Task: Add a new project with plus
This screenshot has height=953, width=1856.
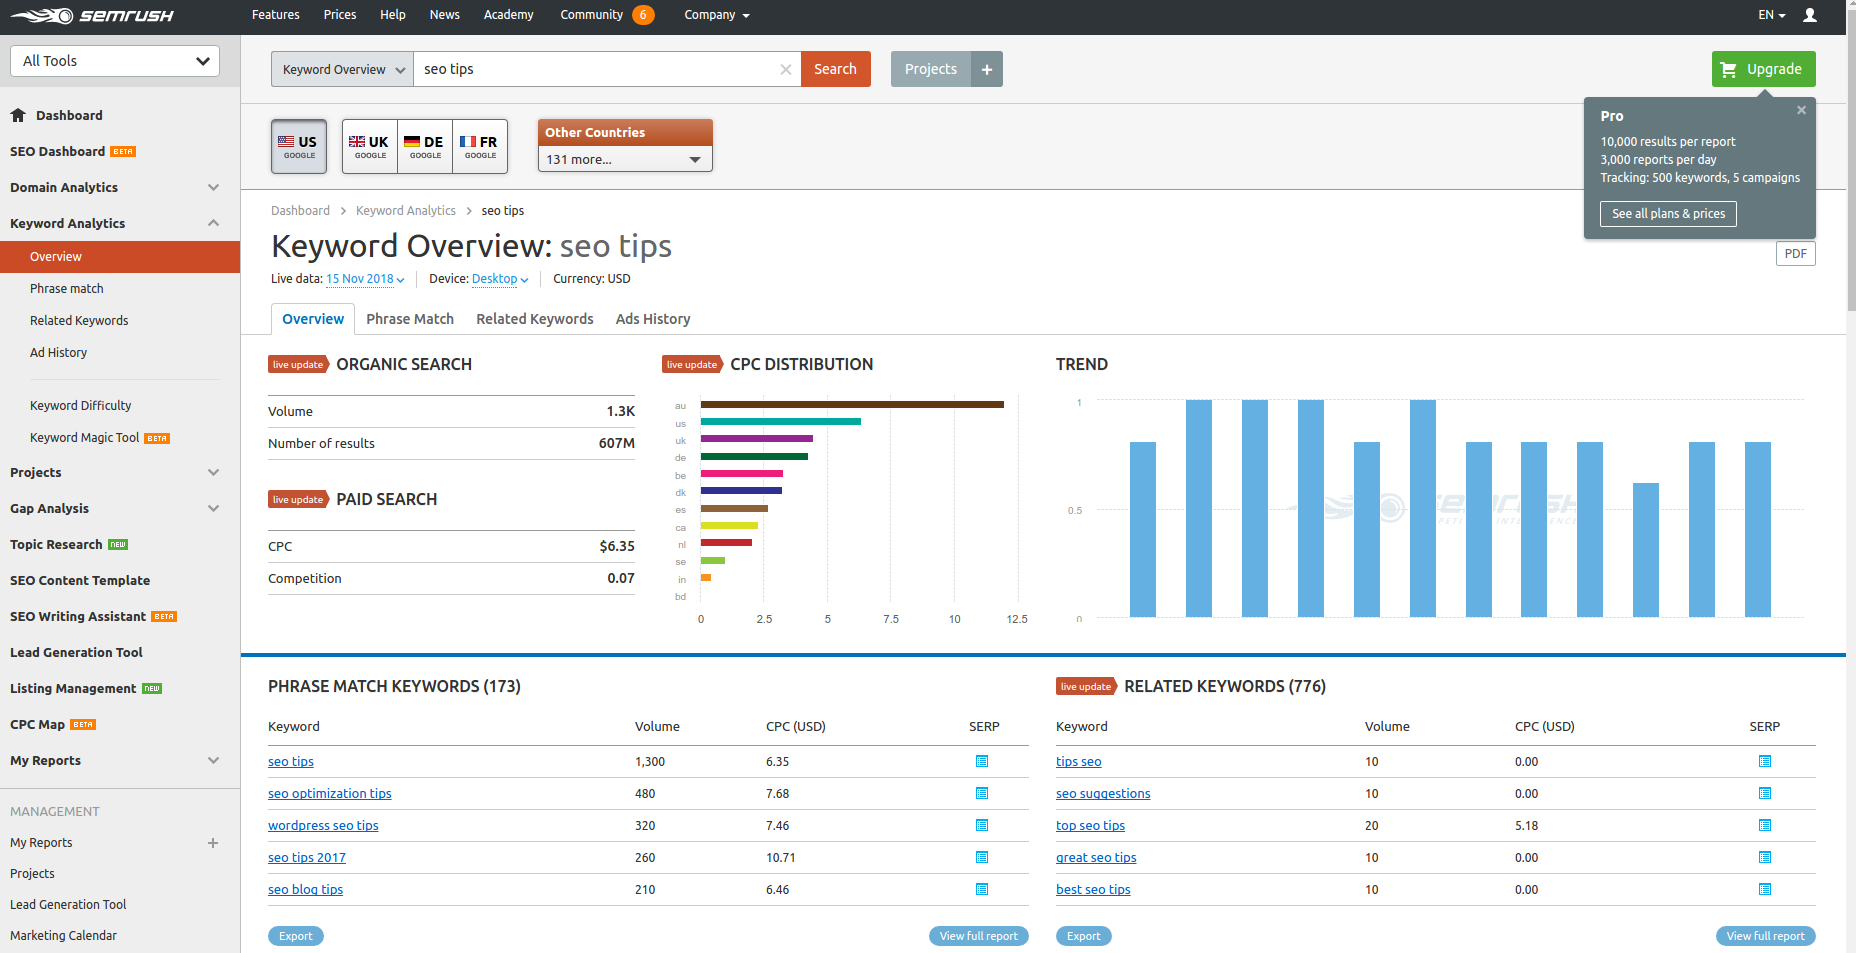Action: (987, 69)
